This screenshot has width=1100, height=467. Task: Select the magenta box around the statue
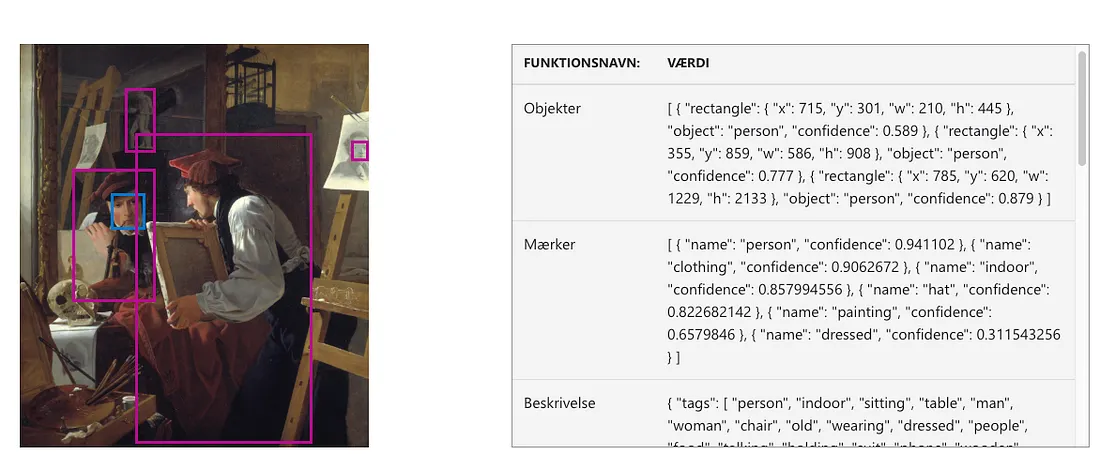140,120
